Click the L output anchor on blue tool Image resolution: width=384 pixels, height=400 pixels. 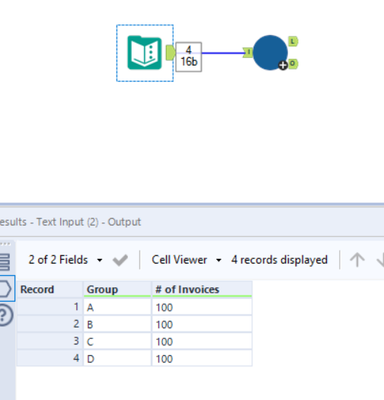293,41
